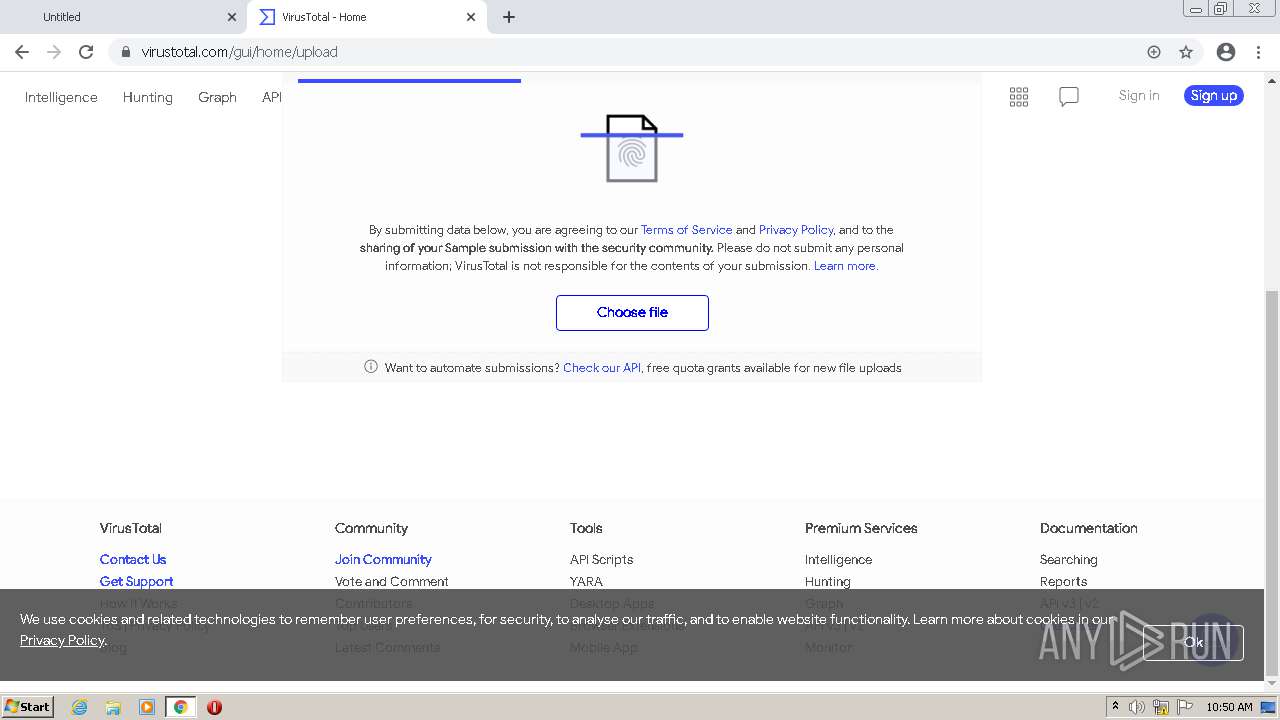Click the fingerprint file upload icon

point(632,148)
